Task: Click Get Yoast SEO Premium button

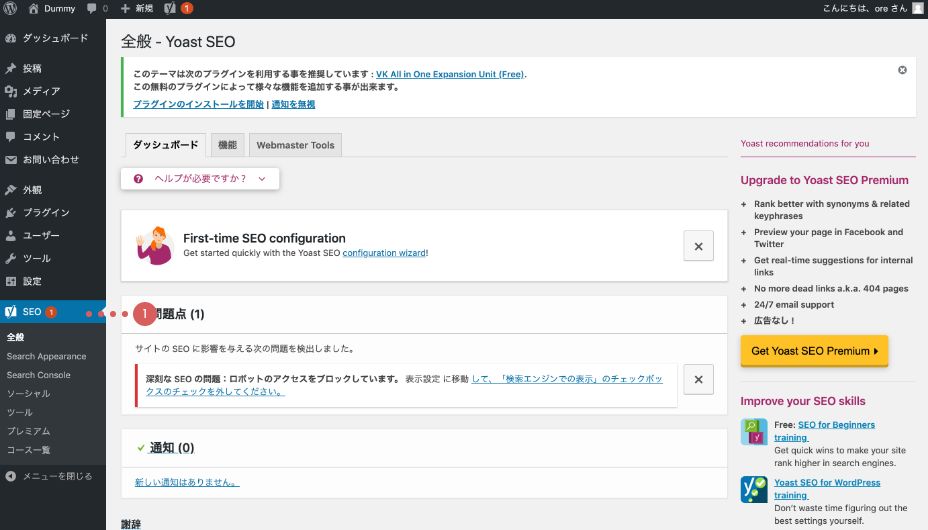Action: pos(814,351)
